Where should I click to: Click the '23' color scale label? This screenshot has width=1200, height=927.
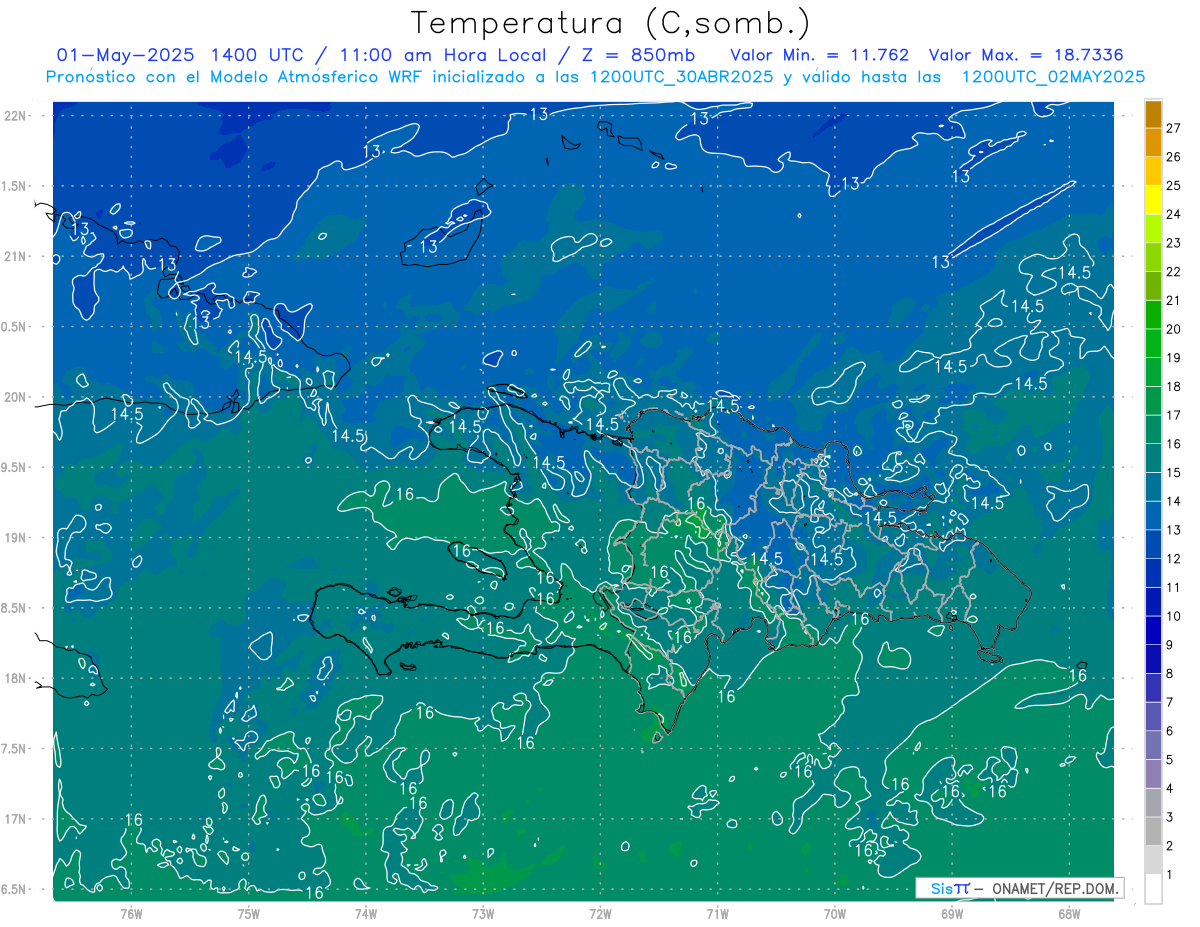[x=1173, y=243]
